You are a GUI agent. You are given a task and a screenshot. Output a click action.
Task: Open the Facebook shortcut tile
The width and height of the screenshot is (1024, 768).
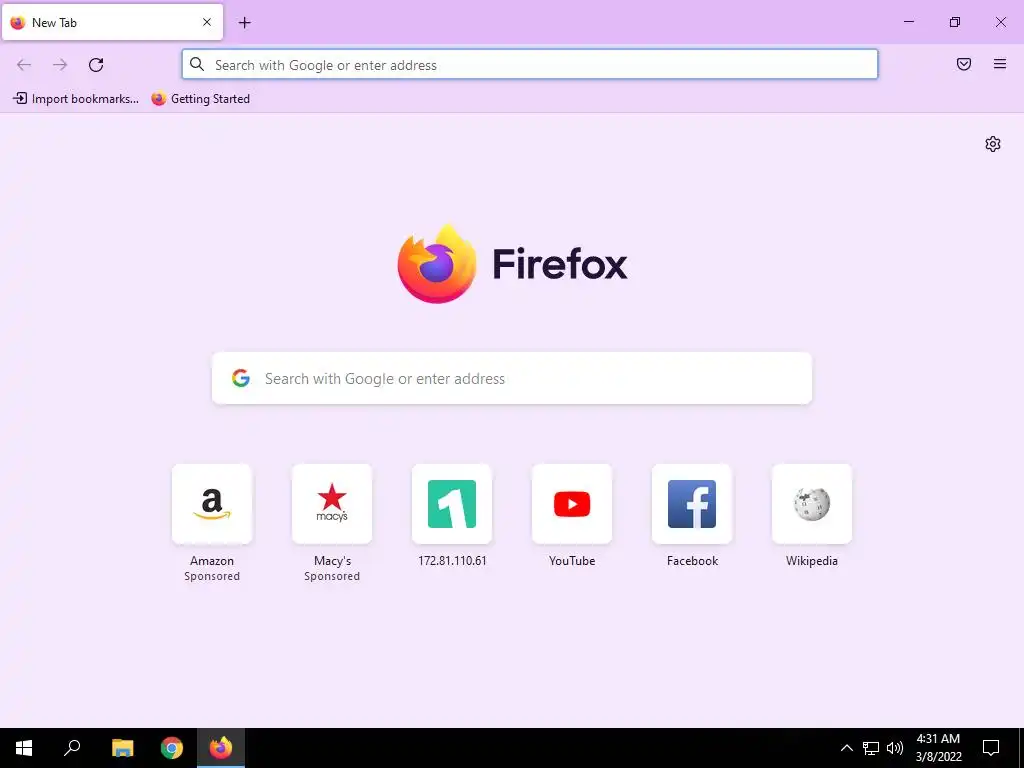(x=692, y=504)
